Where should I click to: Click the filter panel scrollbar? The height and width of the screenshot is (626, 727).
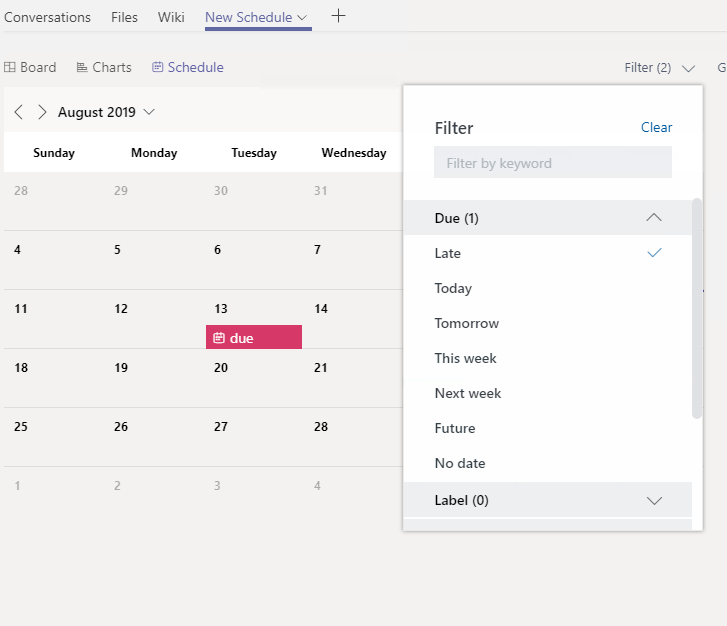[x=696, y=308]
